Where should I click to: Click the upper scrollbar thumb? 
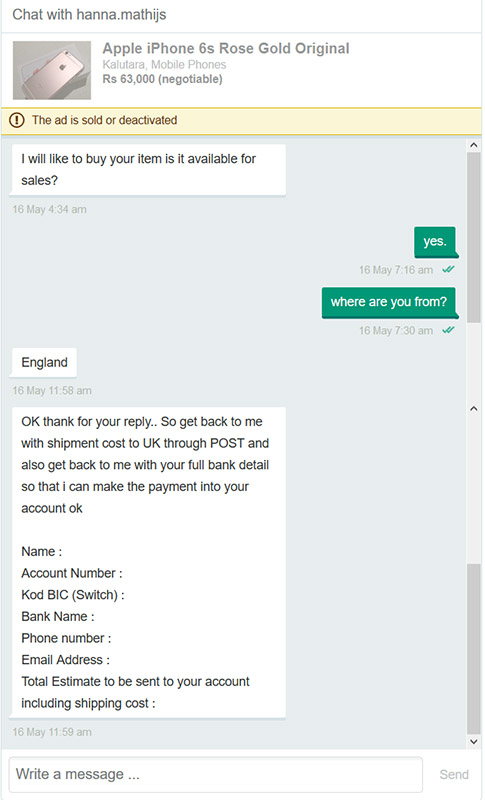pyautogui.click(x=474, y=237)
